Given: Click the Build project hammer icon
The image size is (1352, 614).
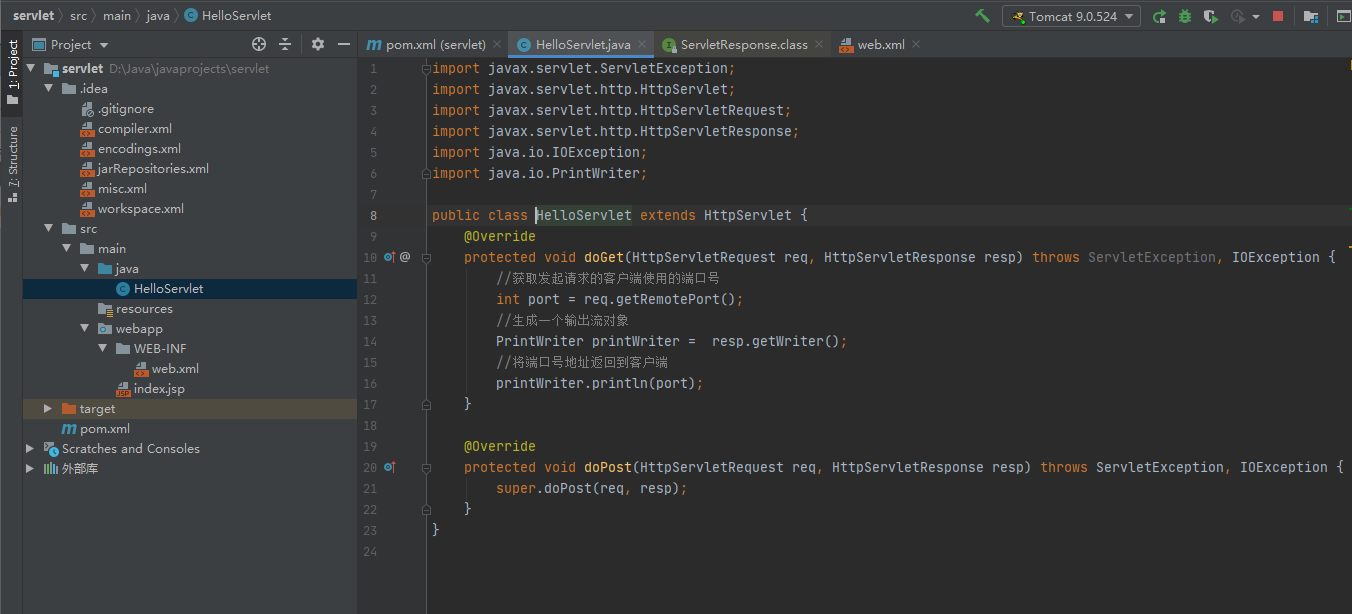Looking at the screenshot, I should coord(983,16).
